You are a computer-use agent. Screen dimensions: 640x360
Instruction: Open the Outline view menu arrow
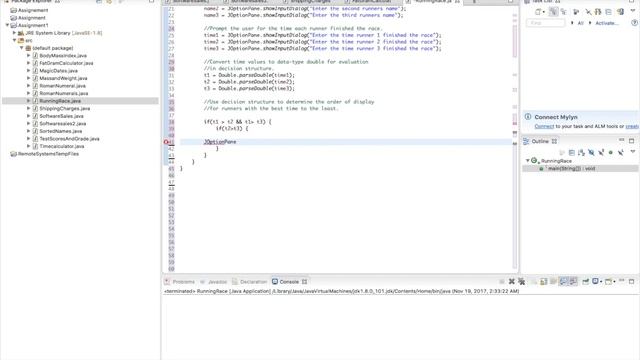point(633,152)
